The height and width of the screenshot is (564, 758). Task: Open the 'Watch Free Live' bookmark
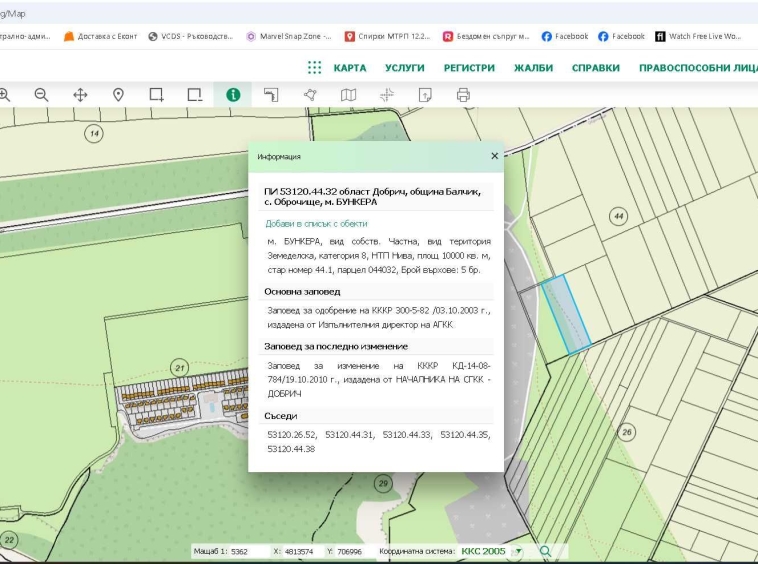coord(698,36)
